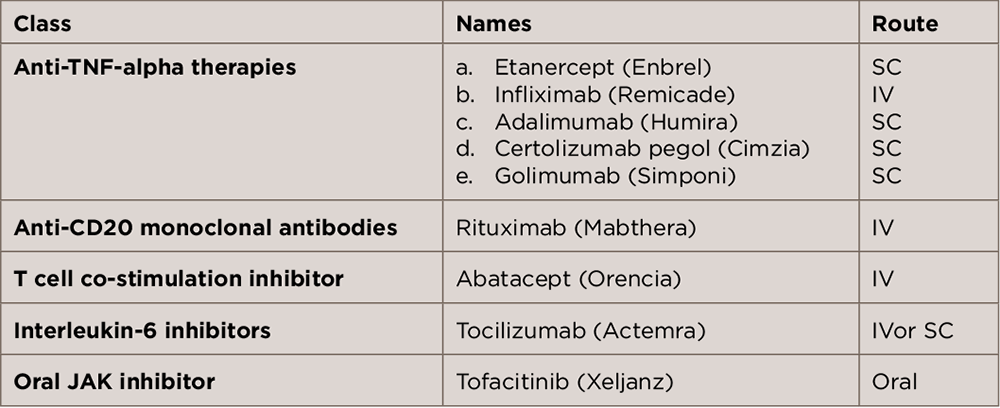
Task: Select the Oral route cell
Action: [x=894, y=380]
